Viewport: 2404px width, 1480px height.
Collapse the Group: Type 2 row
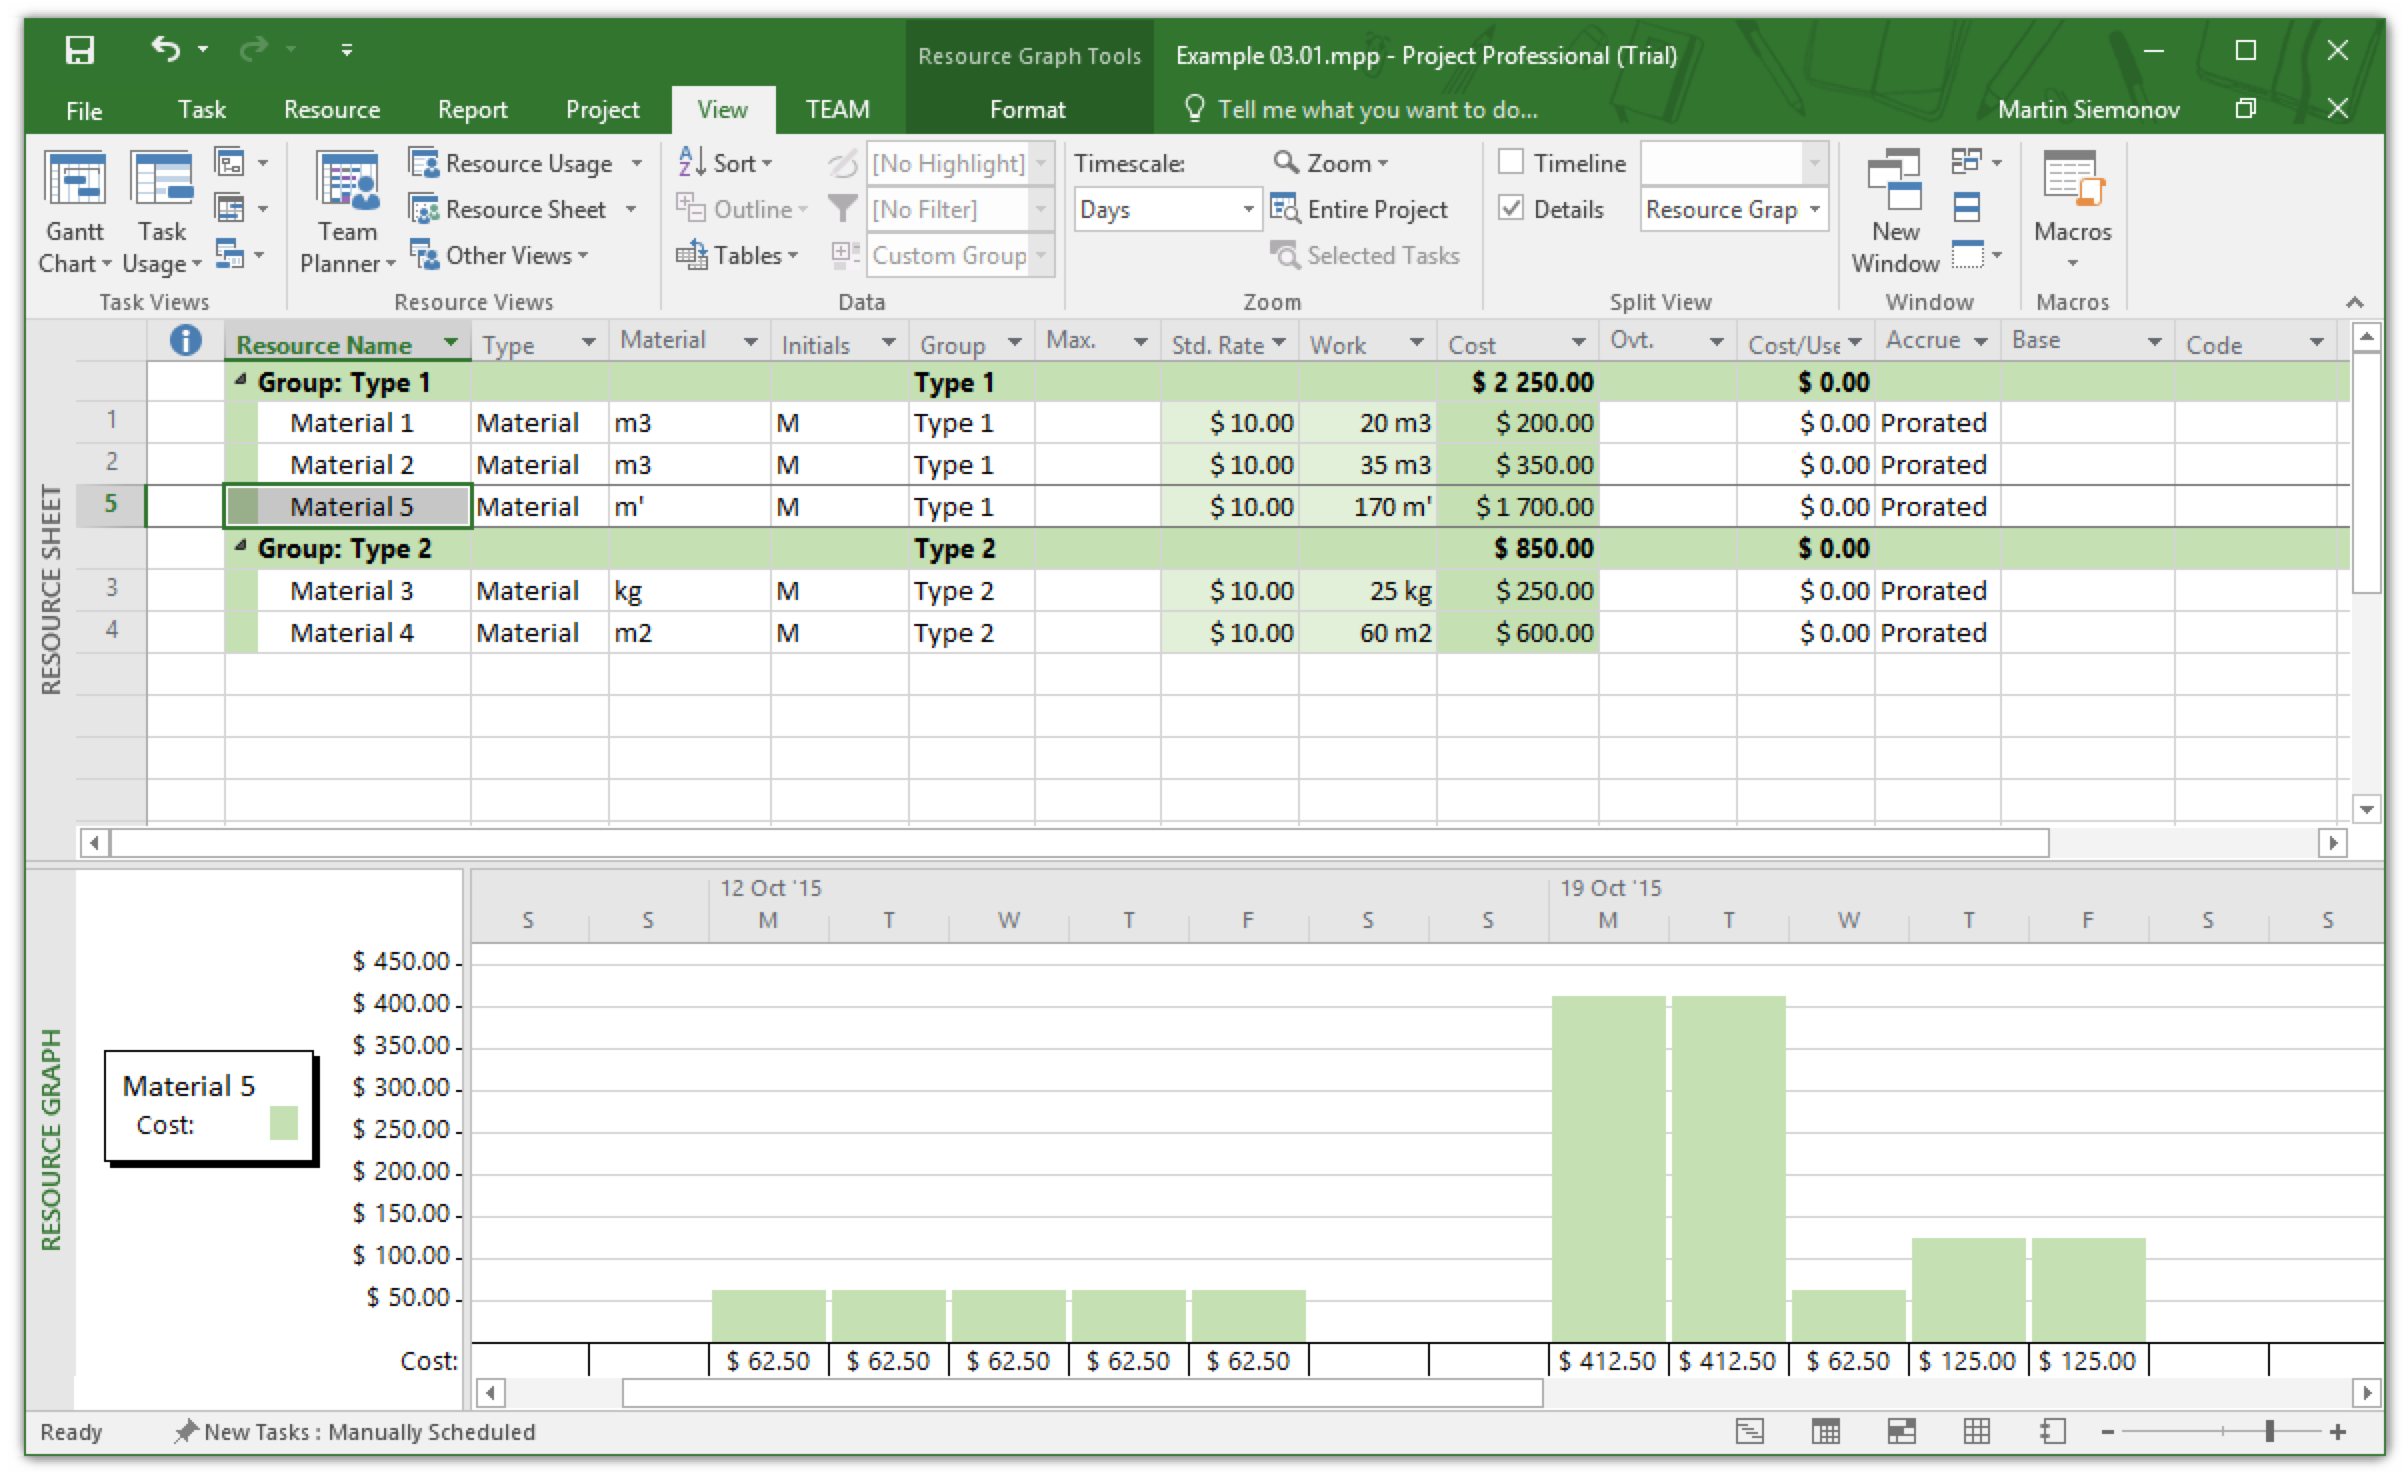coord(239,547)
